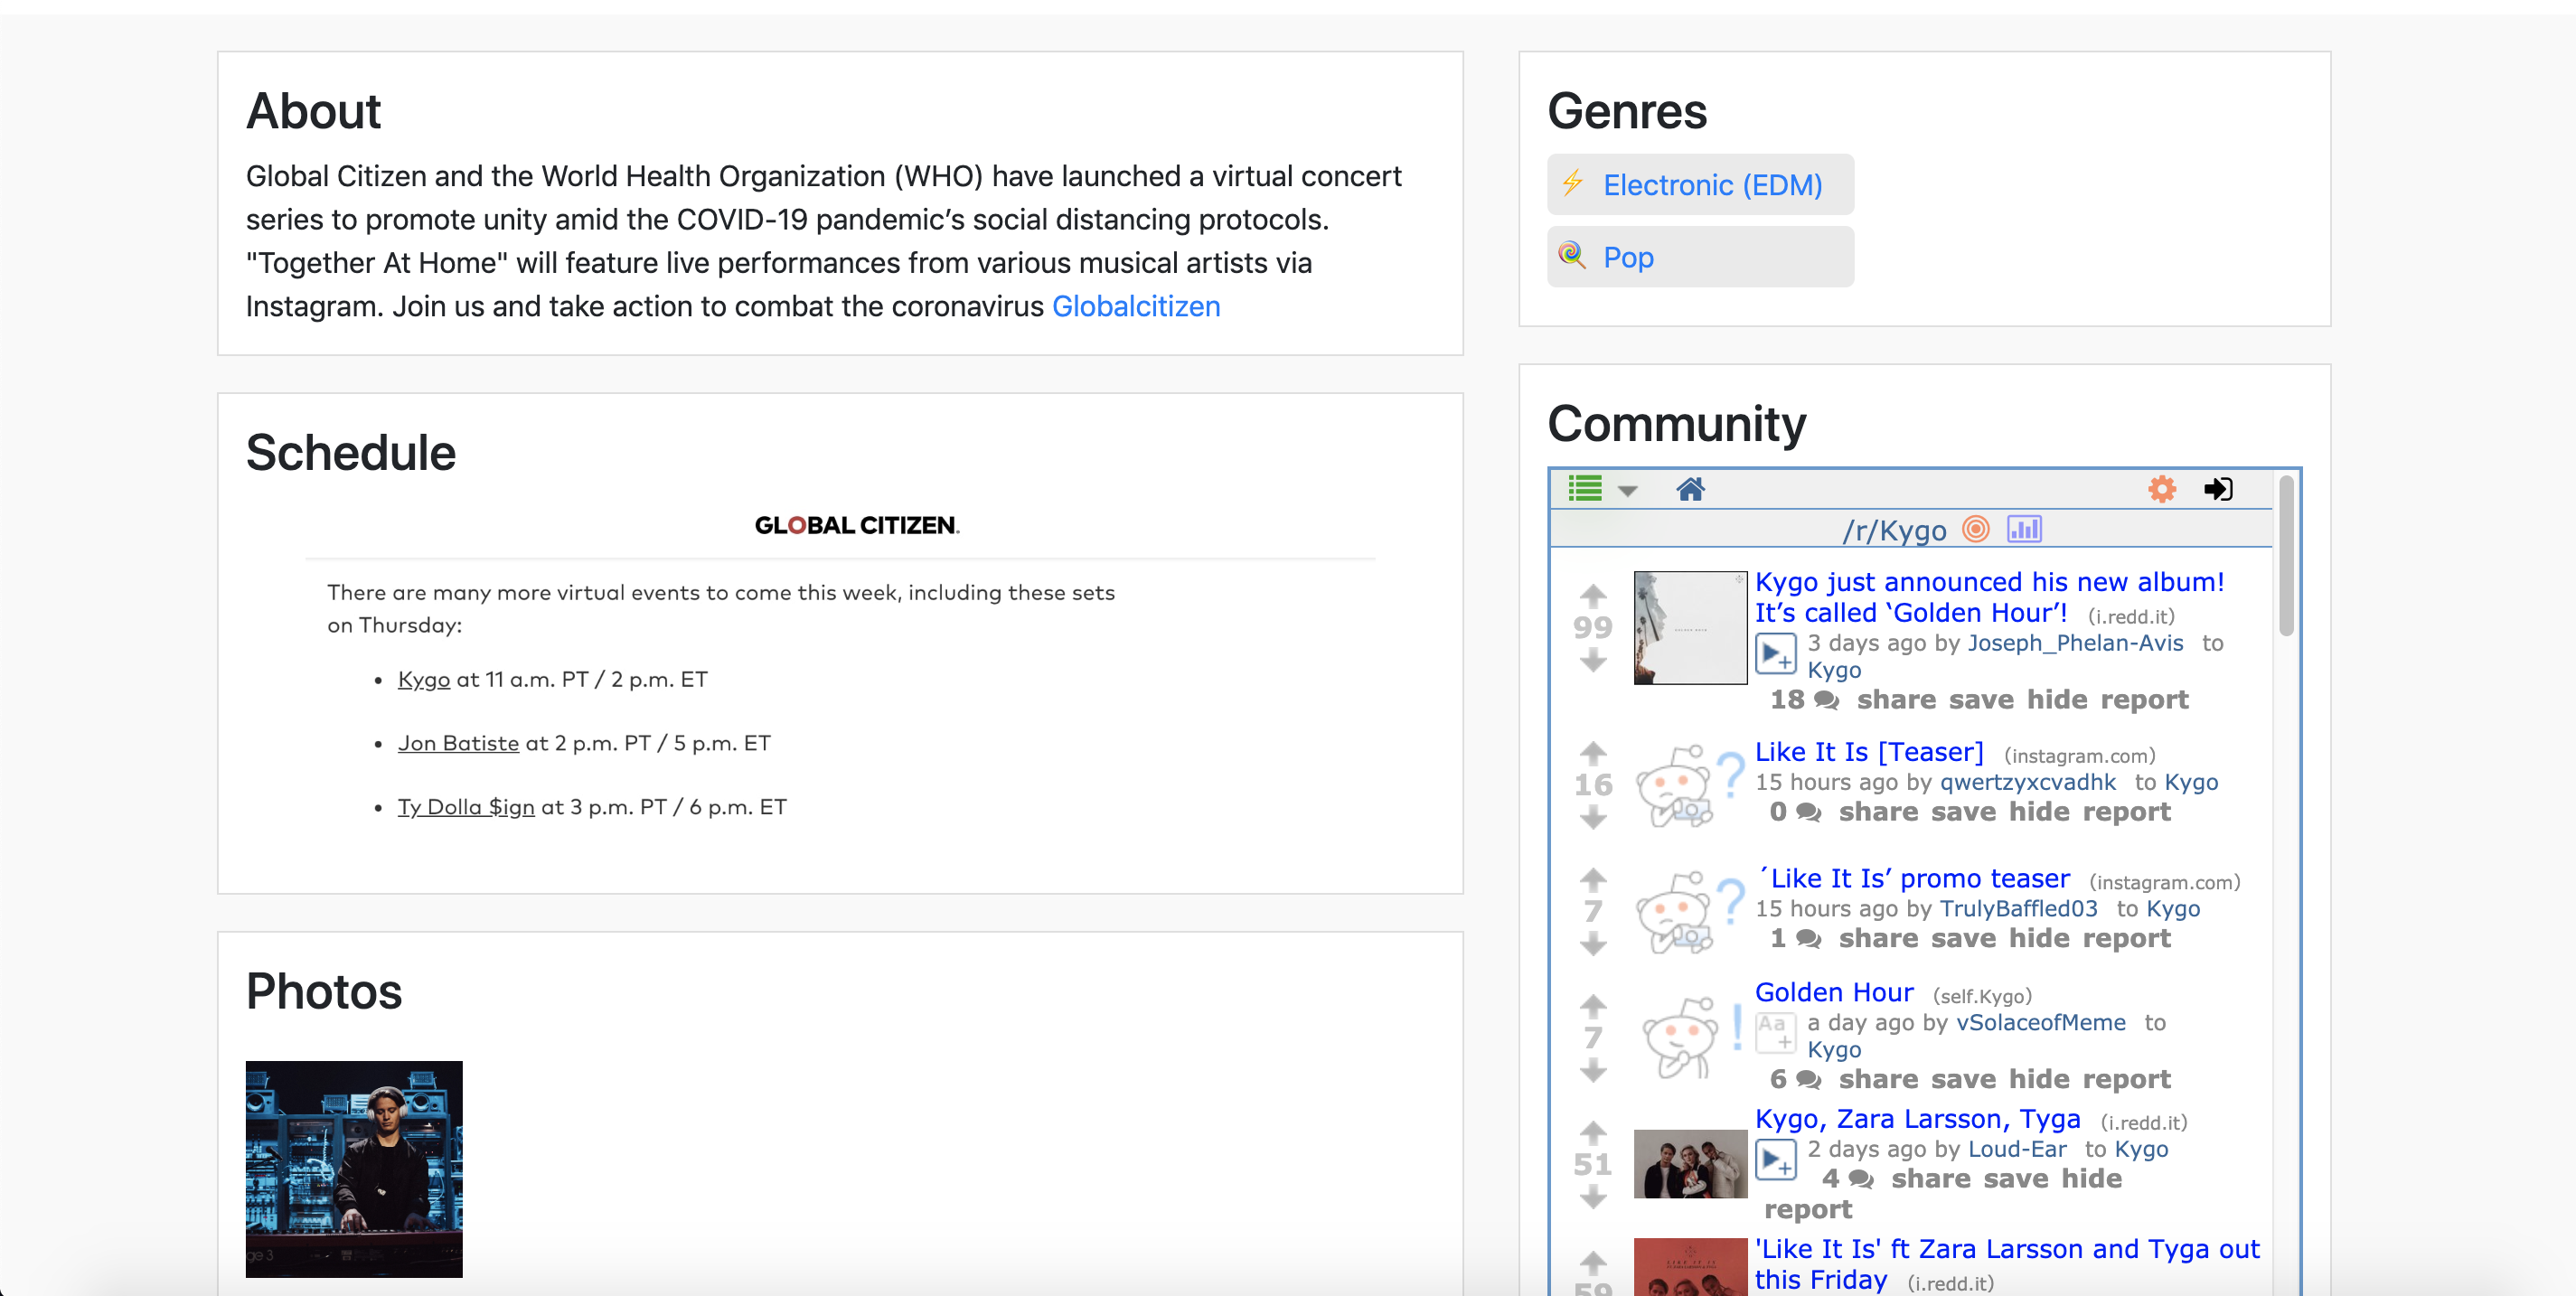Upvote the Kygo, Zara Larsson, Tyga post
Image resolution: width=2576 pixels, height=1296 pixels.
1593,1133
